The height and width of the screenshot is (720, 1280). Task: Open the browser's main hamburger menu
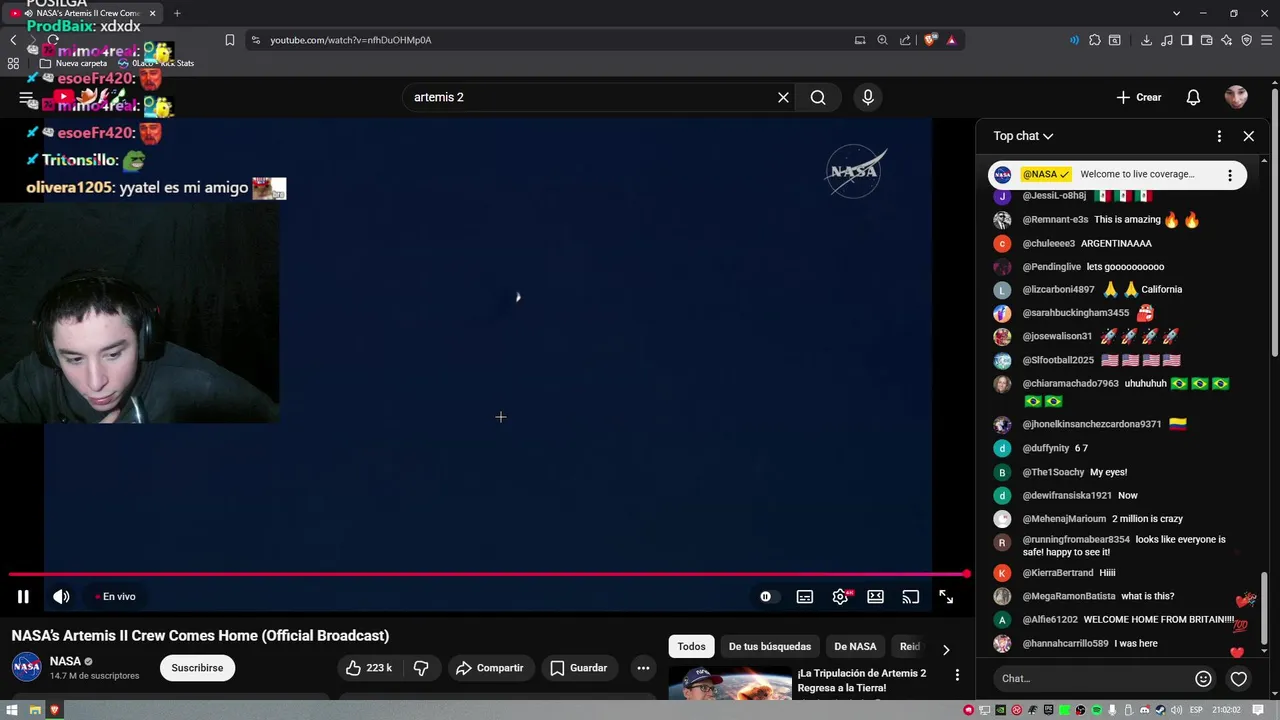1267,40
